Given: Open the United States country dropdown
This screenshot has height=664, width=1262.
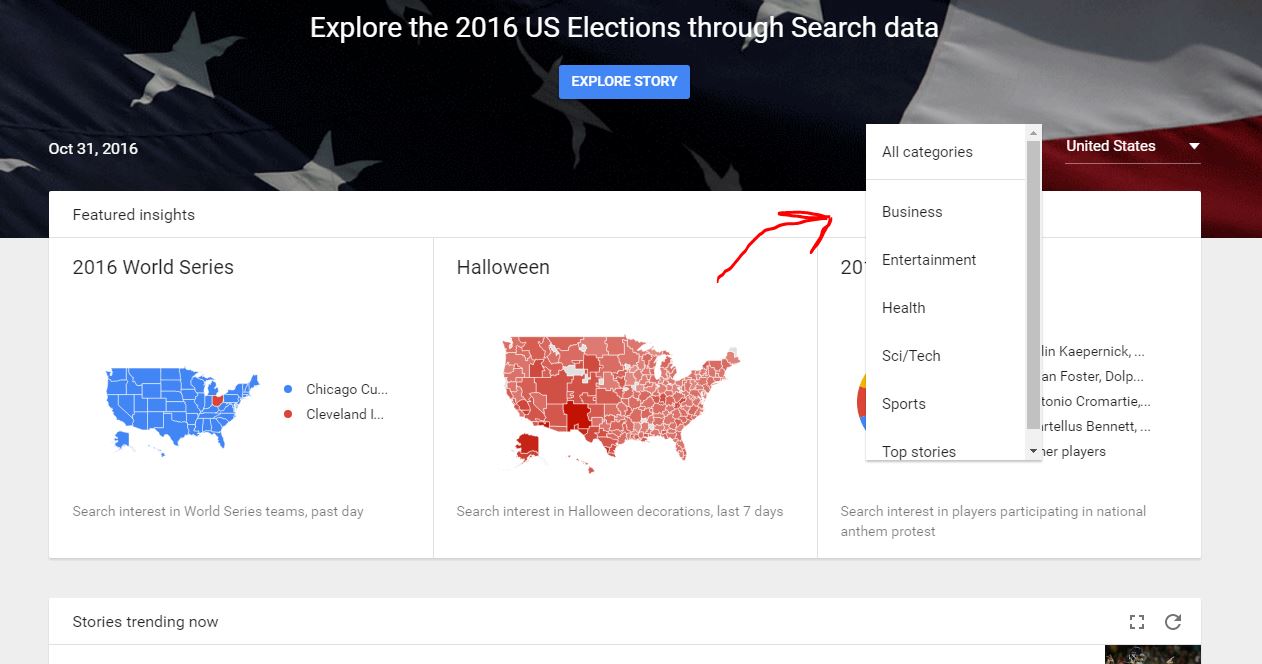Looking at the screenshot, I should (1132, 146).
